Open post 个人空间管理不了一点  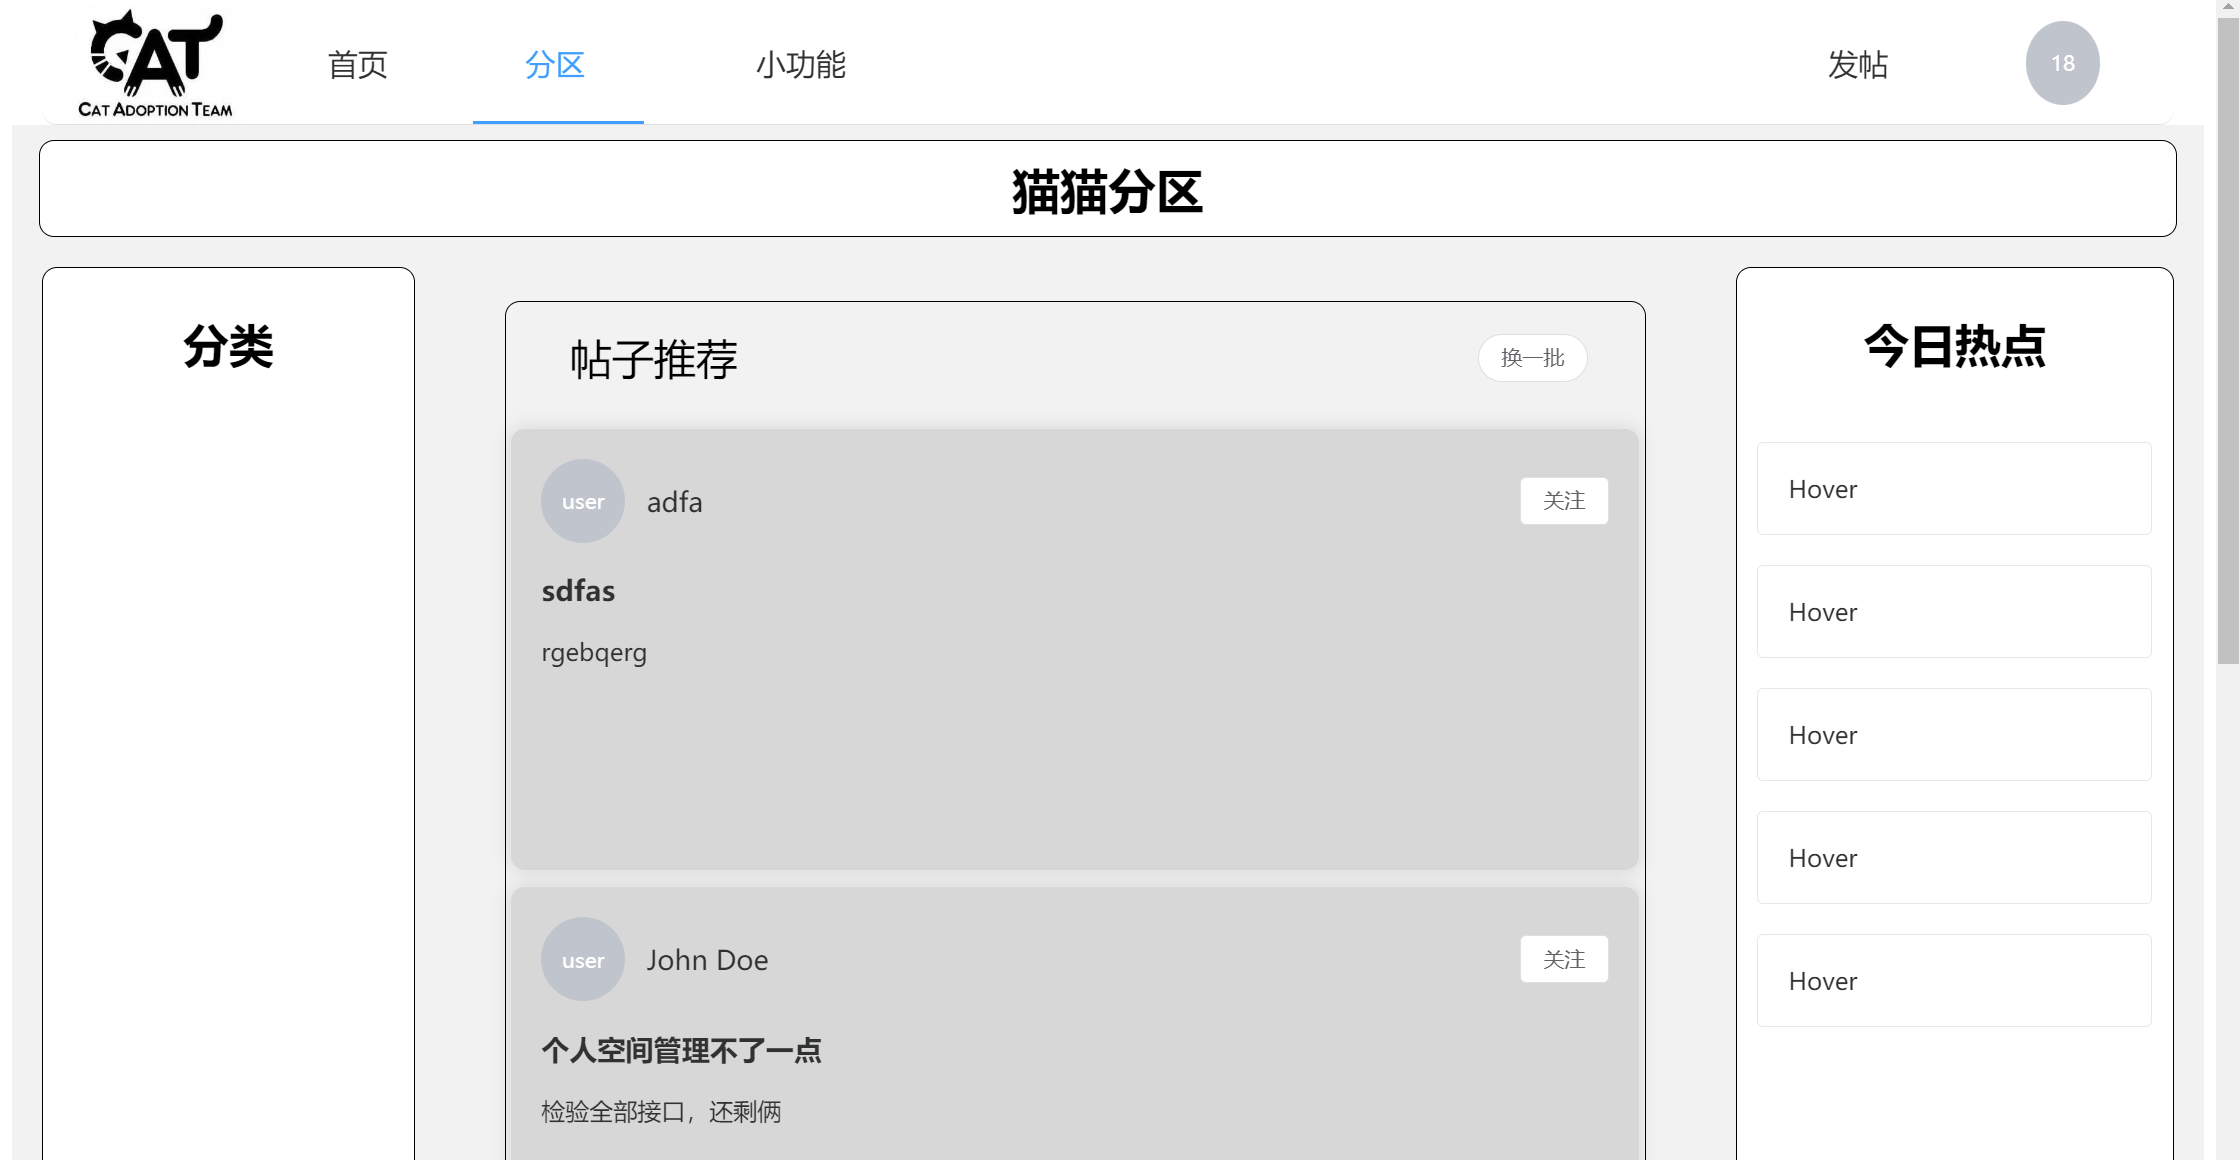681,1050
